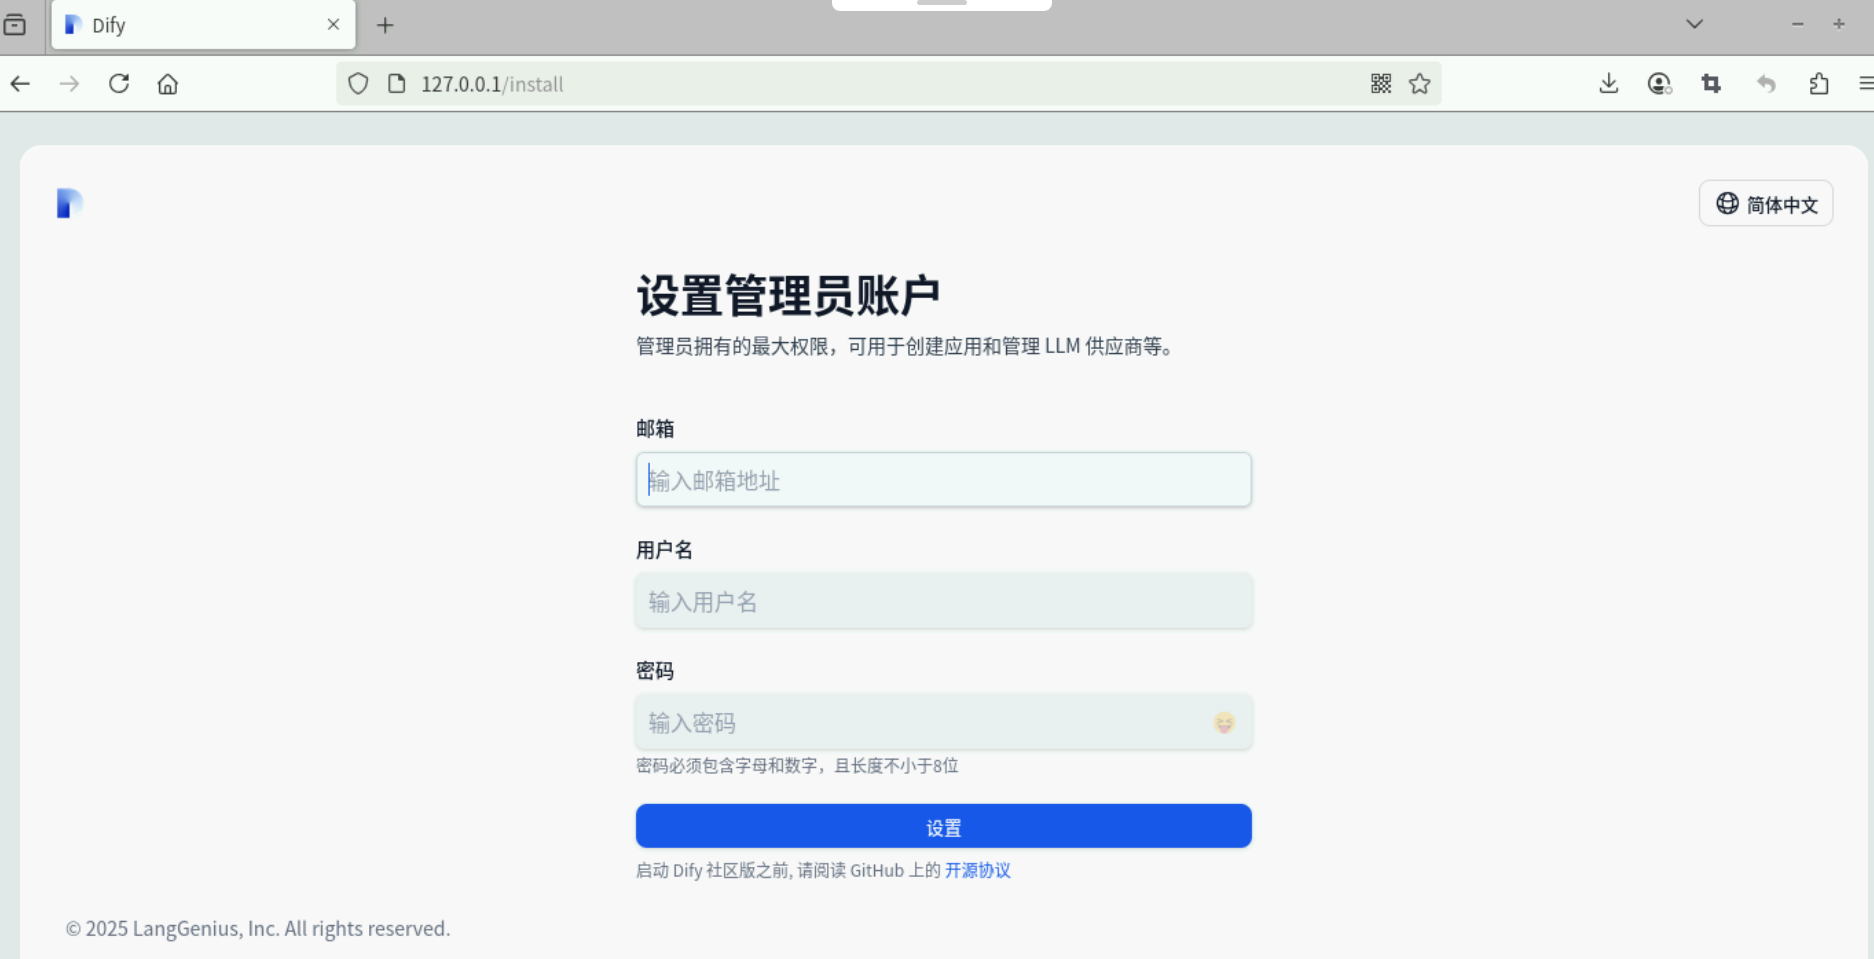
Task: Open the tab list chevron dropdown
Action: (1693, 23)
